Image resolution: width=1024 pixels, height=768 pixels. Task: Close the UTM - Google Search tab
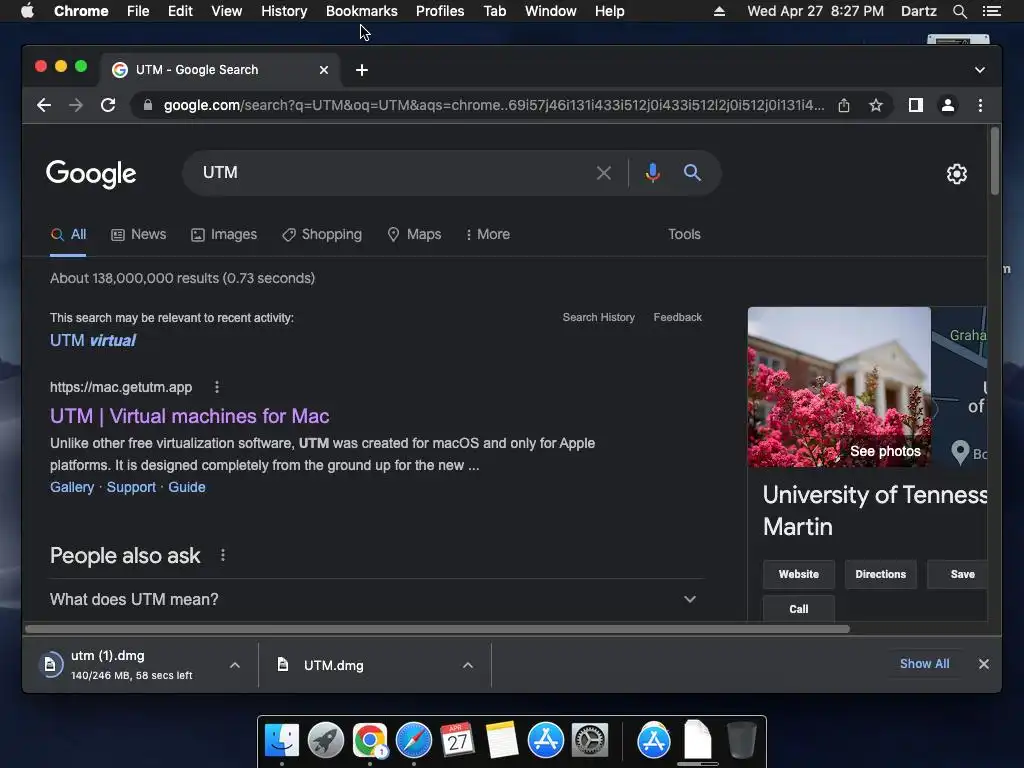pos(323,70)
